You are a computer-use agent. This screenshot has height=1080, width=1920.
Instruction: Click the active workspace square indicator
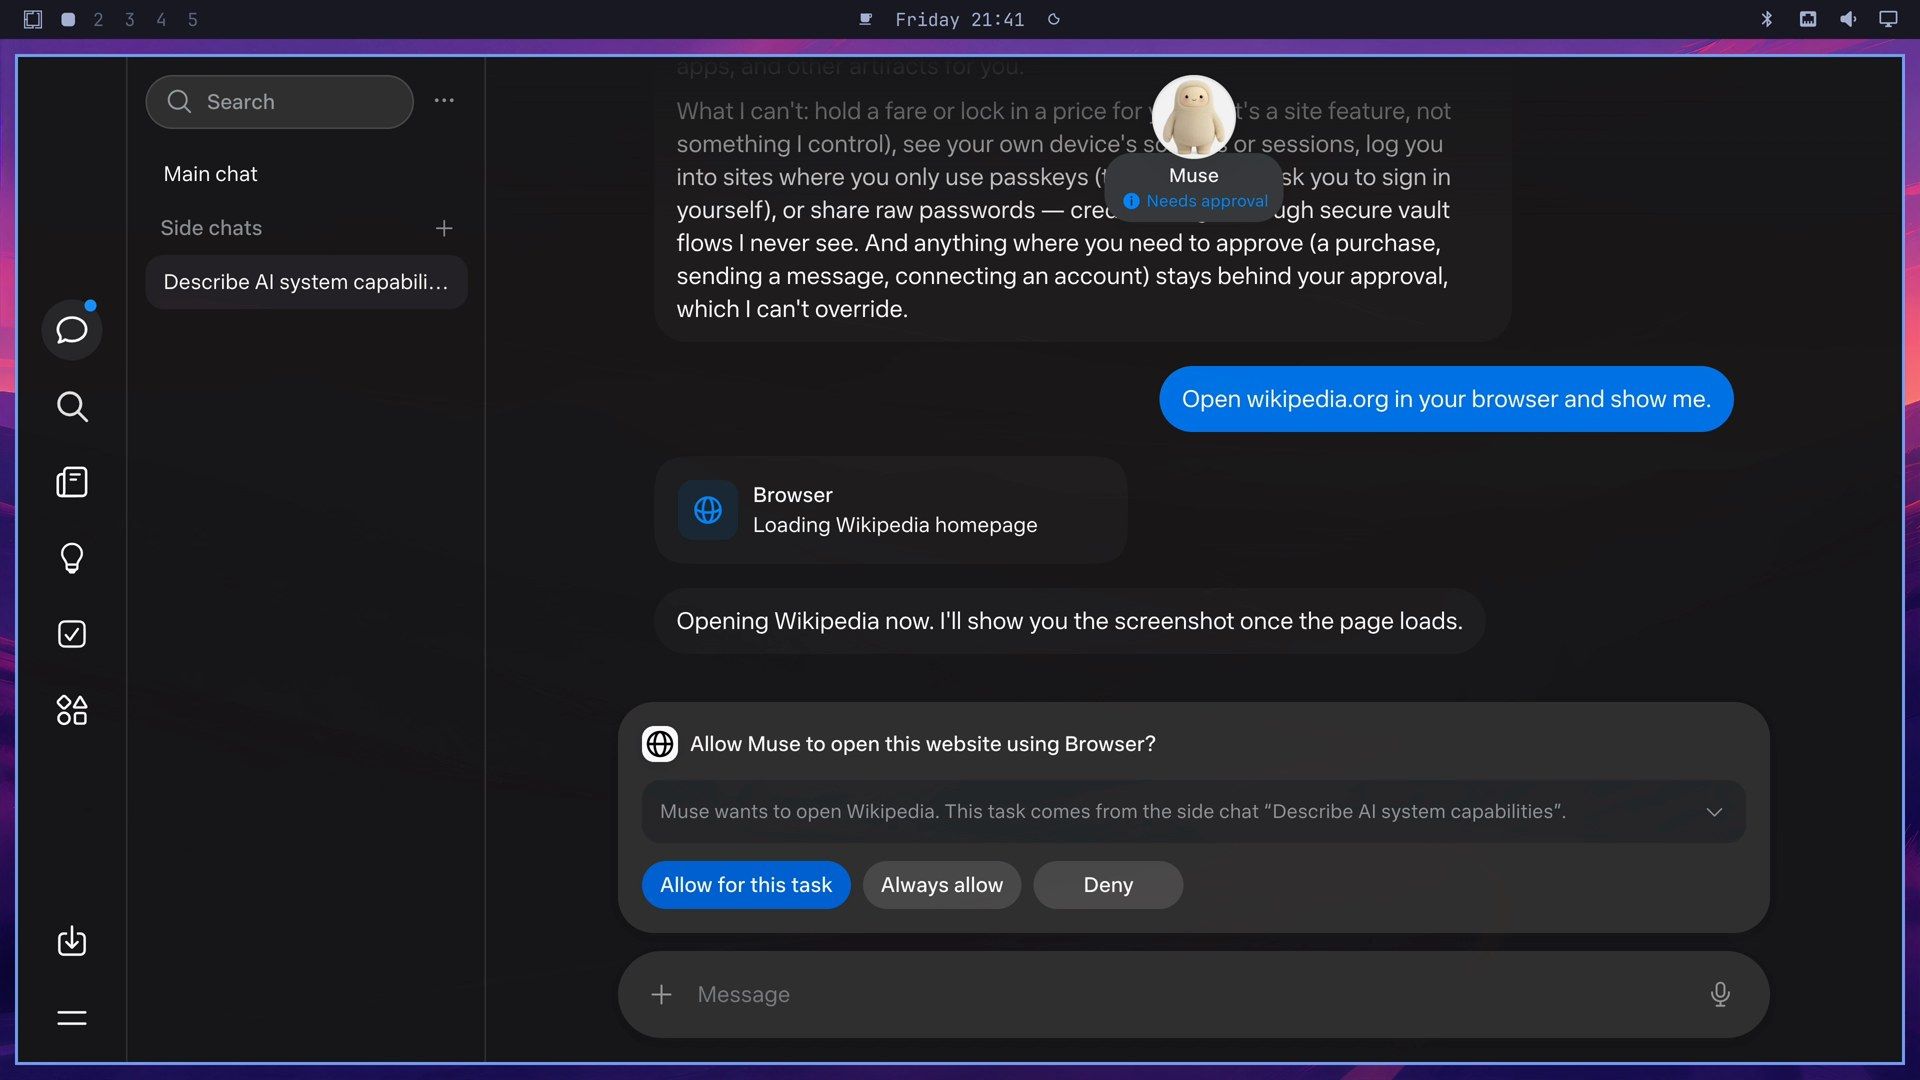pyautogui.click(x=68, y=19)
